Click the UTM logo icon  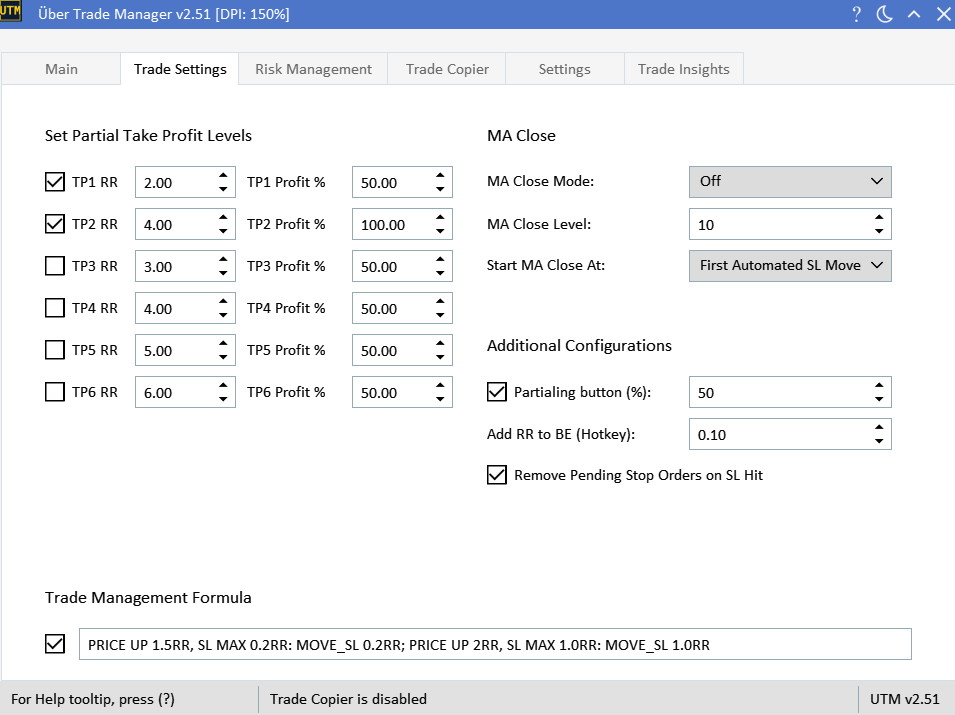tap(10, 11)
